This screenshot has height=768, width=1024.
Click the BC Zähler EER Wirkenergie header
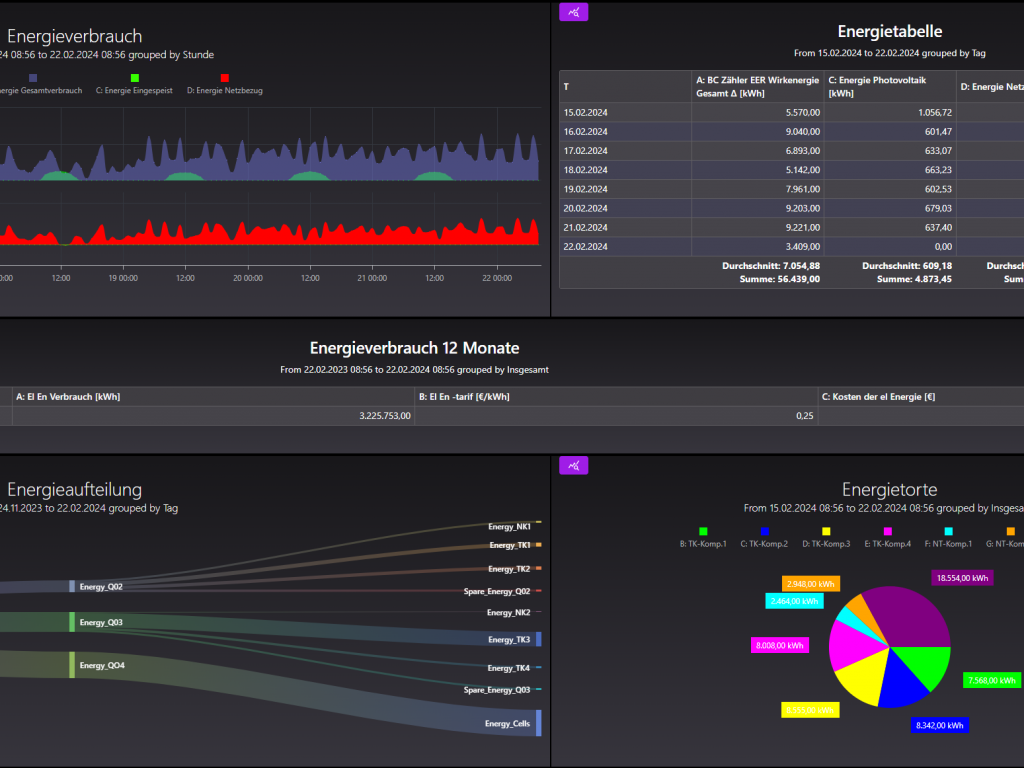point(756,87)
